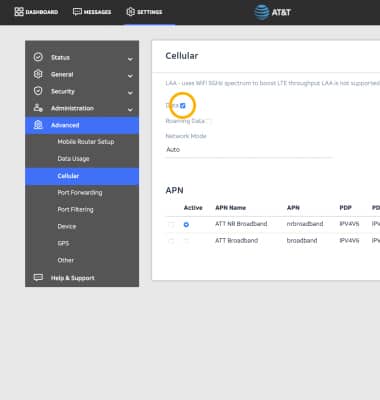380x400 pixels.
Task: Click IPV4V6 in ATT NR Broadband row
Action: [349, 224]
